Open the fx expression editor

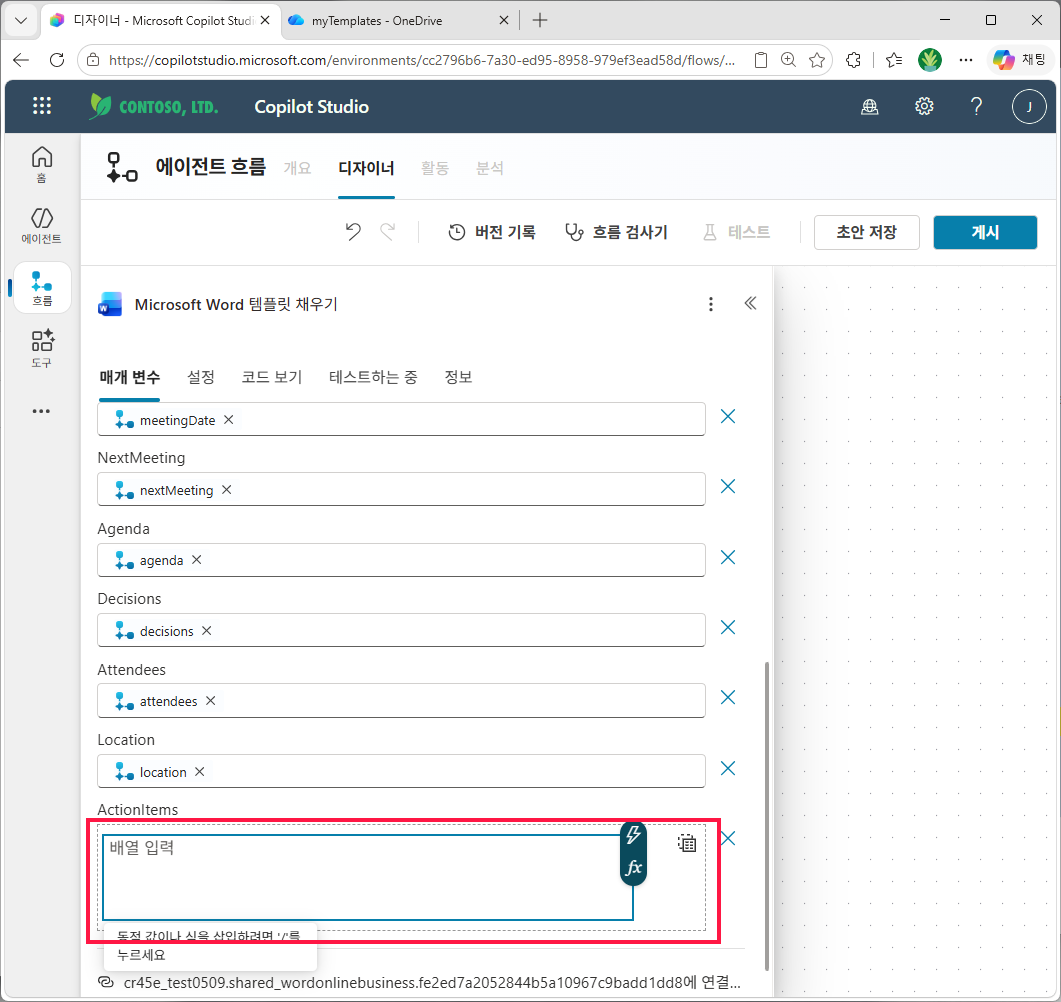pyautogui.click(x=633, y=867)
